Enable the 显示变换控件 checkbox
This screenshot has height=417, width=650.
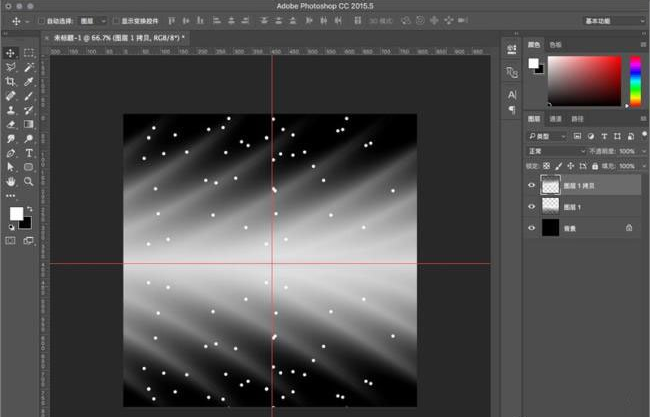tap(115, 20)
